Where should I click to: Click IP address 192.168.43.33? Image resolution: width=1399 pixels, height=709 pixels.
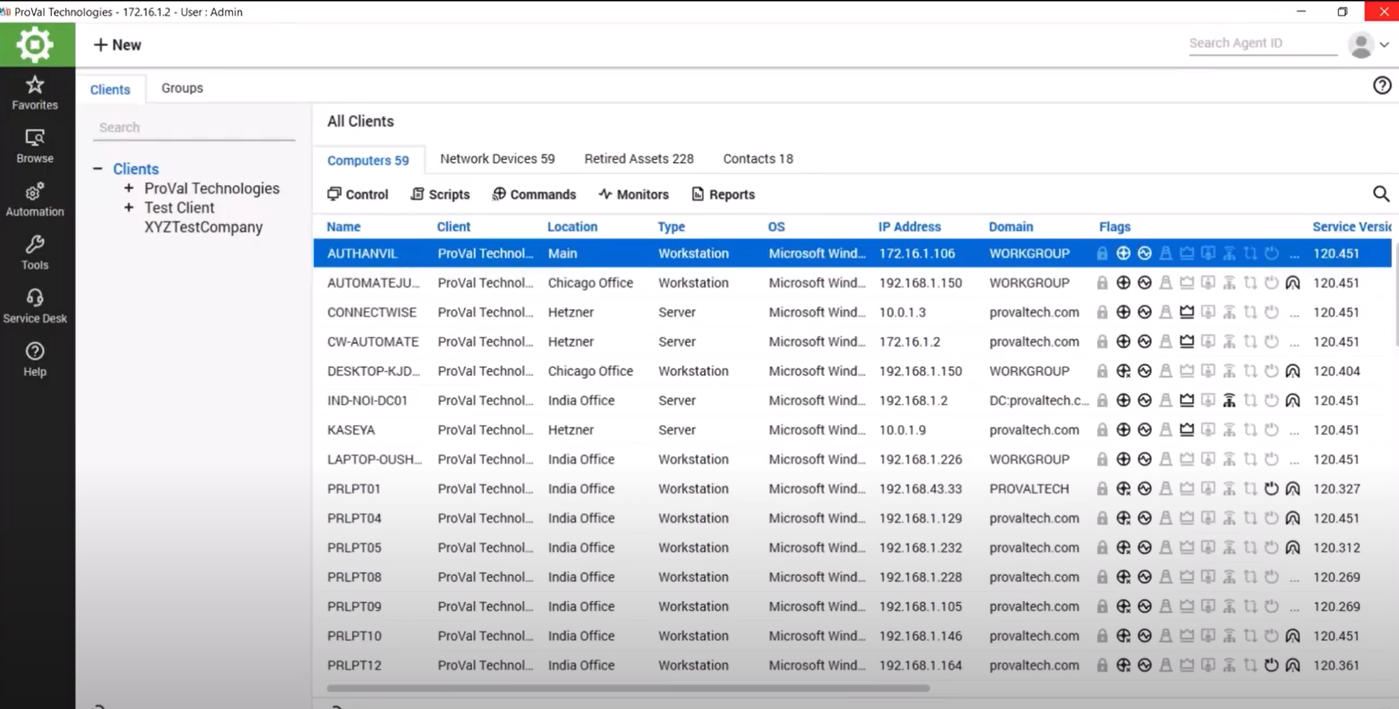click(920, 489)
